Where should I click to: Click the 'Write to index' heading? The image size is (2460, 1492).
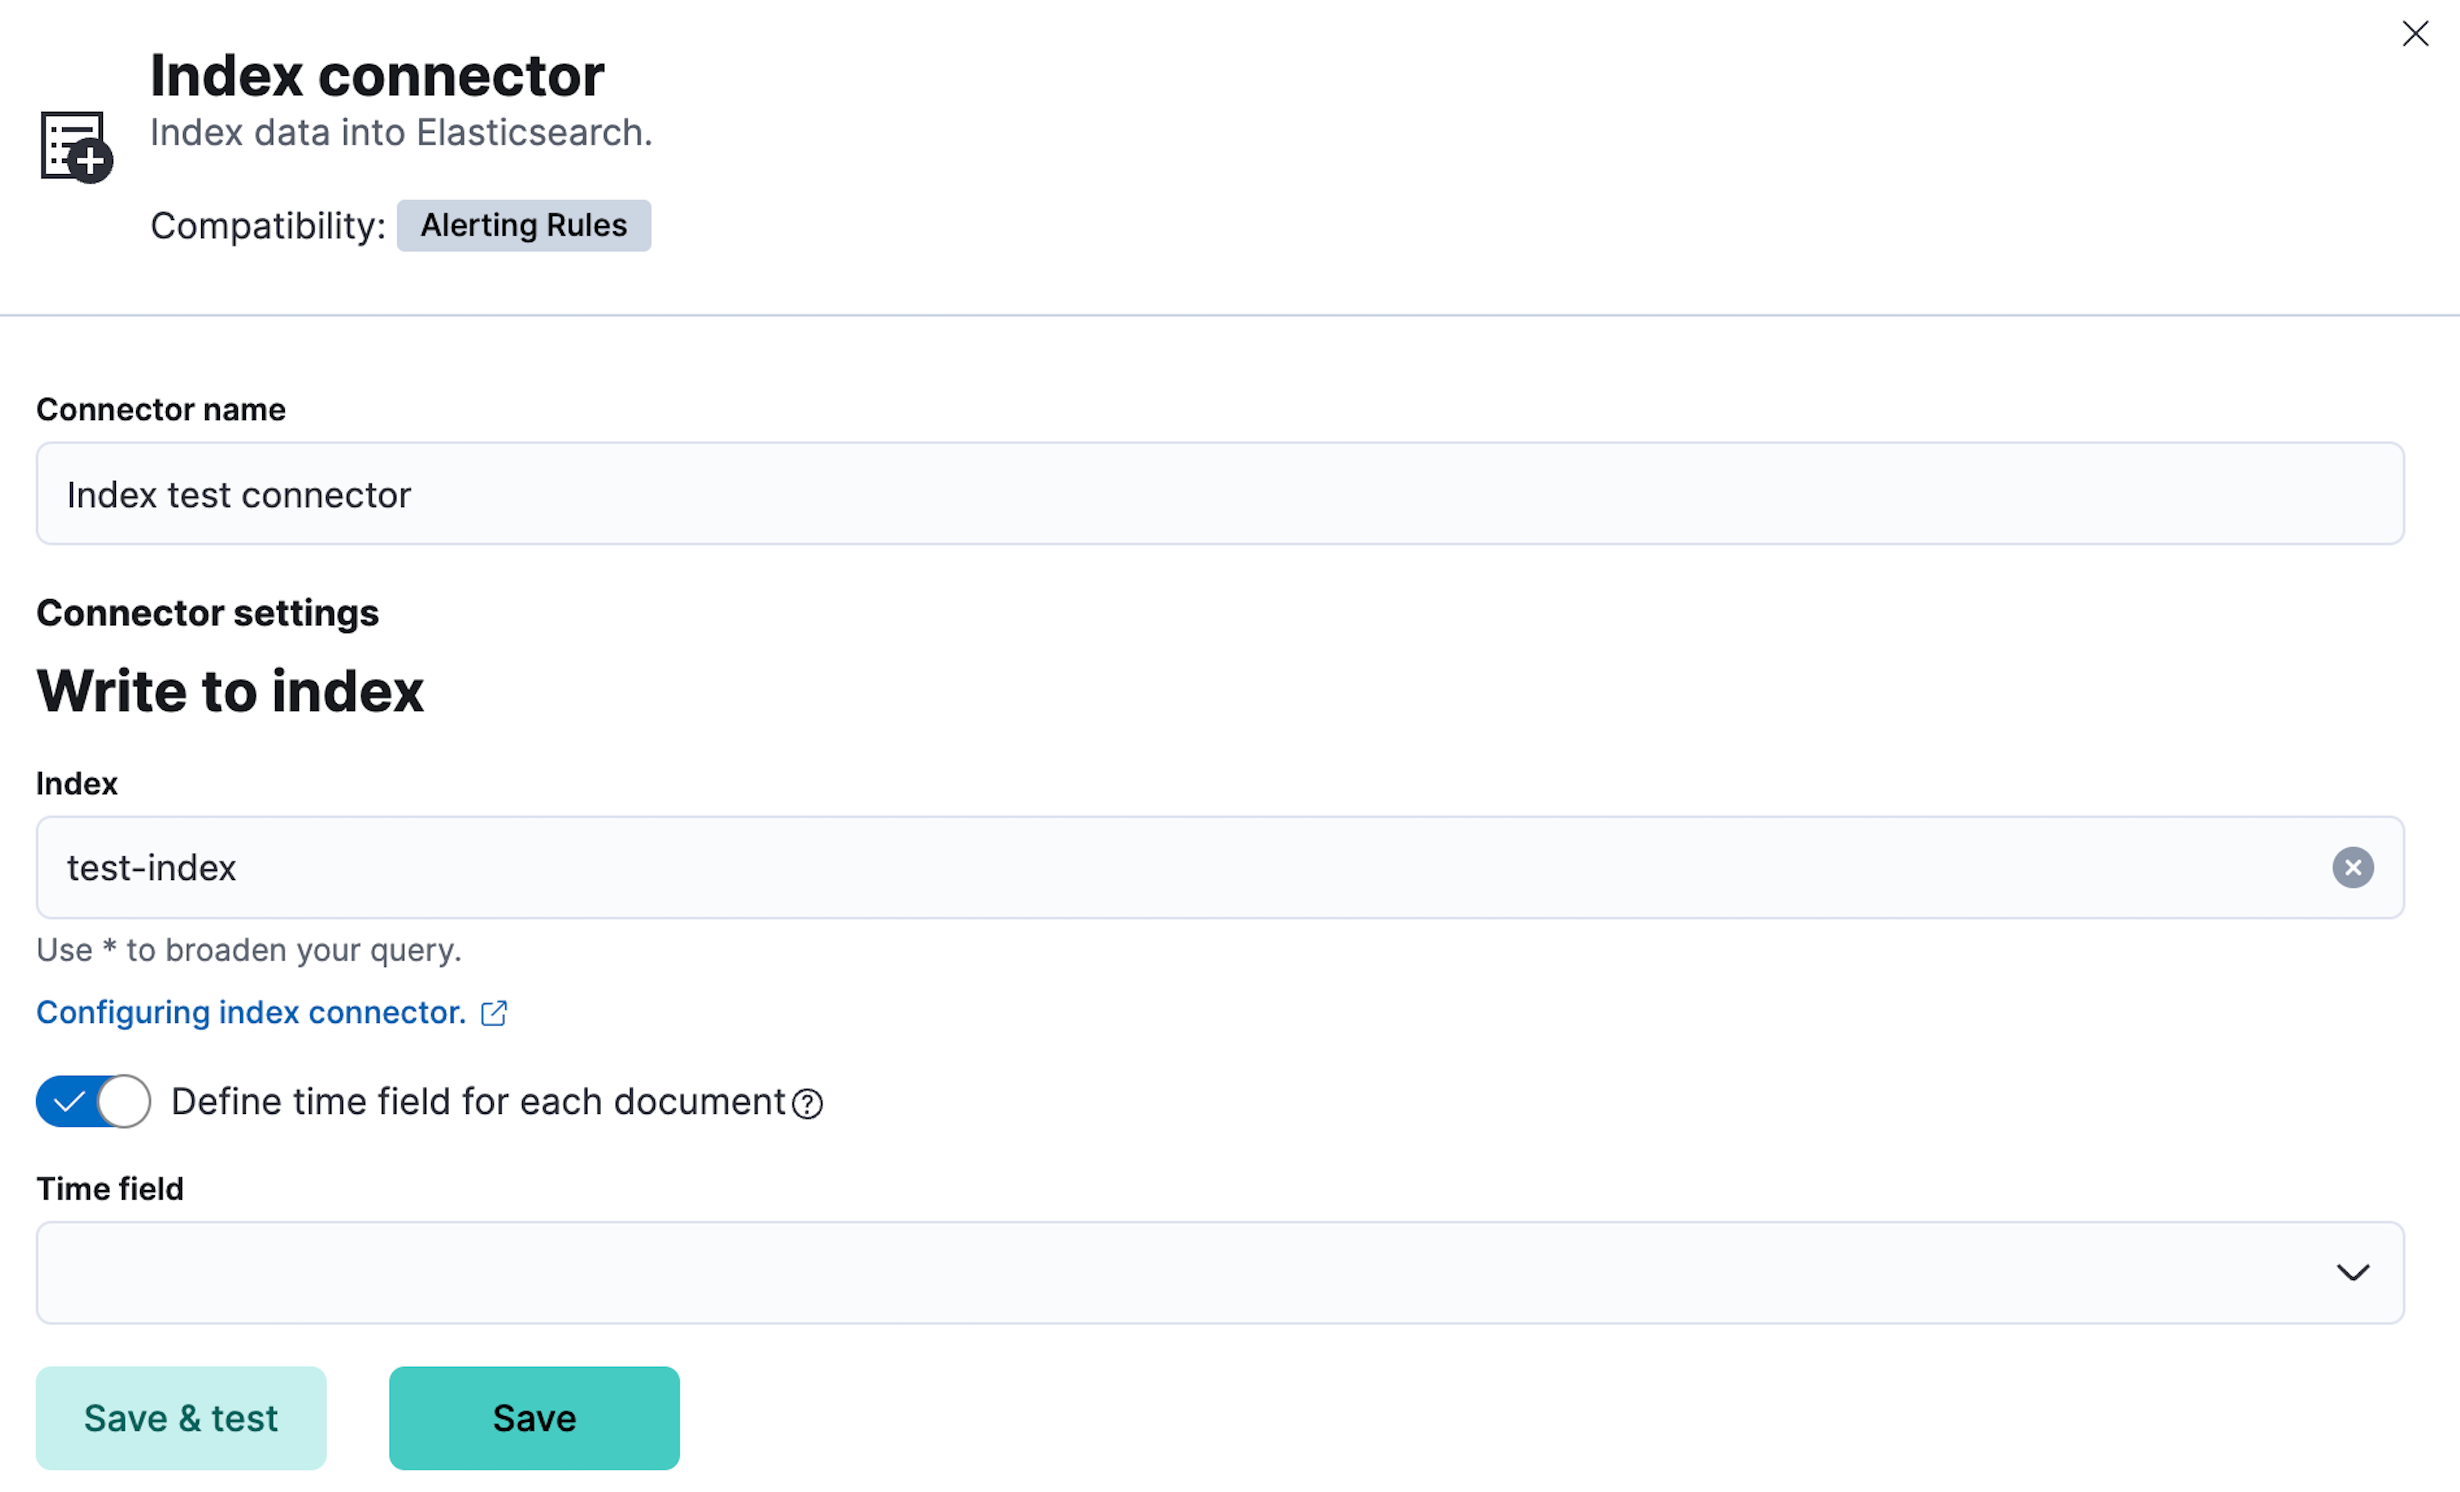click(230, 691)
